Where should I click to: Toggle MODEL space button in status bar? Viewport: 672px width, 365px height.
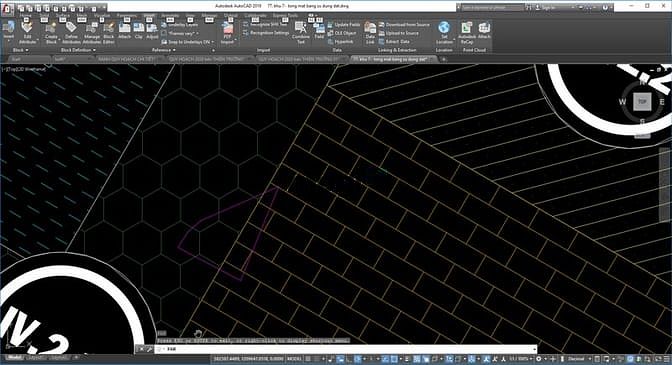click(x=294, y=359)
